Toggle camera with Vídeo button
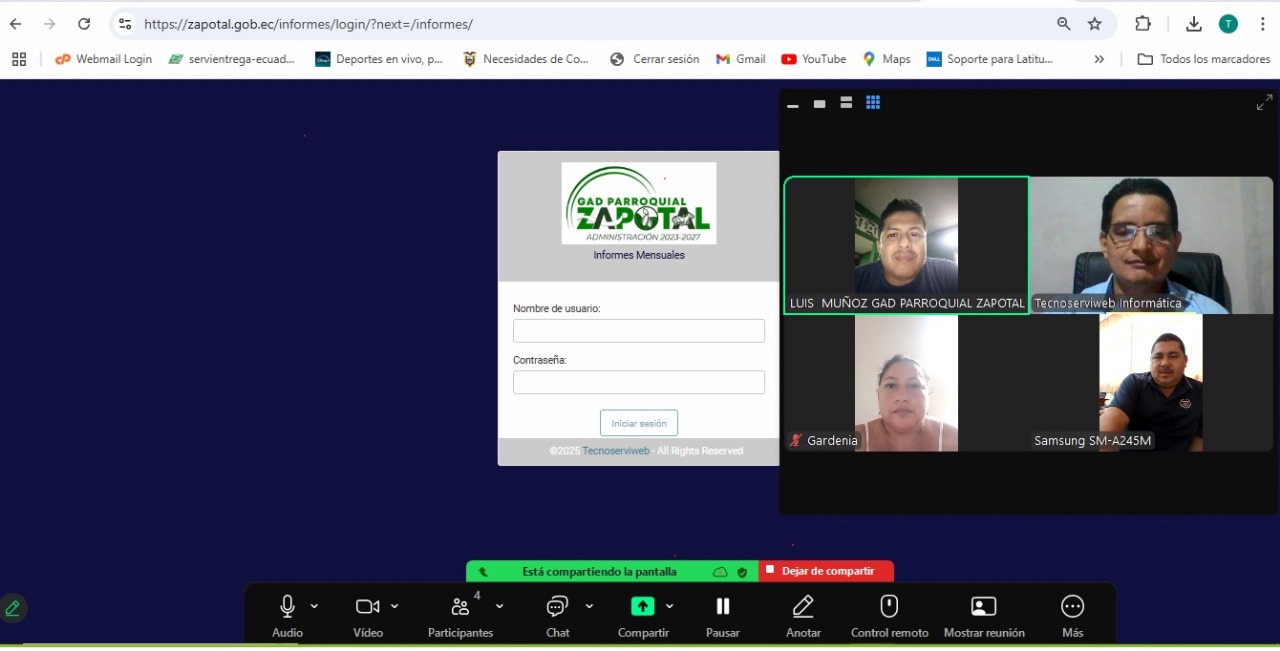The image size is (1280, 651). [x=367, y=607]
